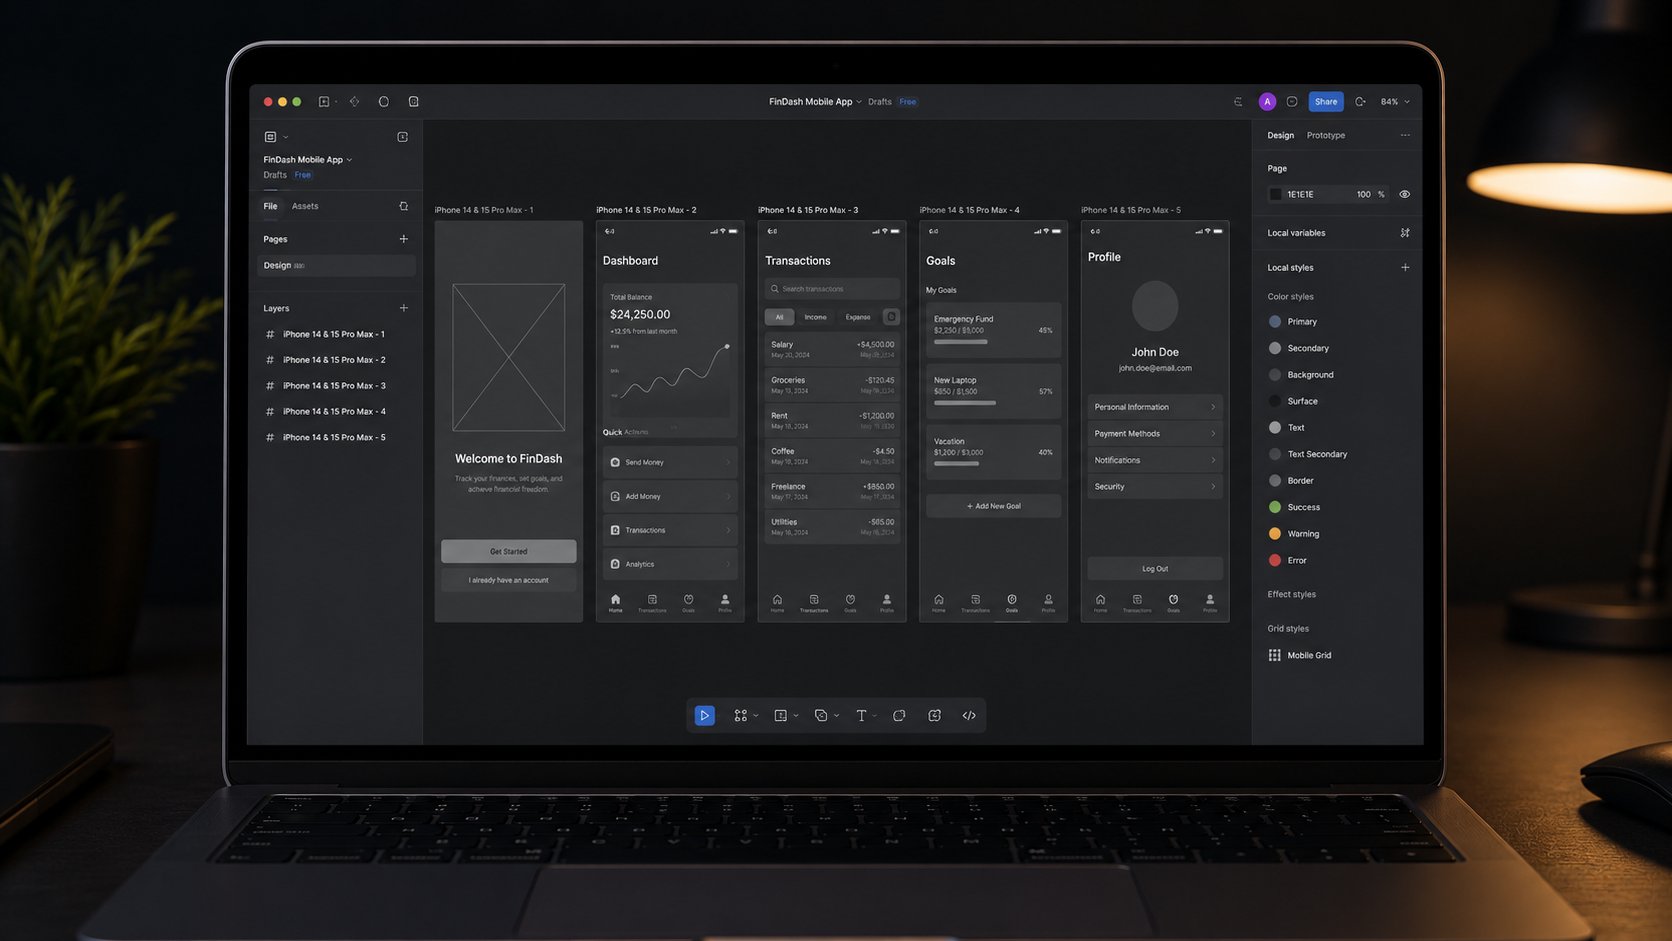Open the Actions tool in bottom toolbar

[x=934, y=716]
